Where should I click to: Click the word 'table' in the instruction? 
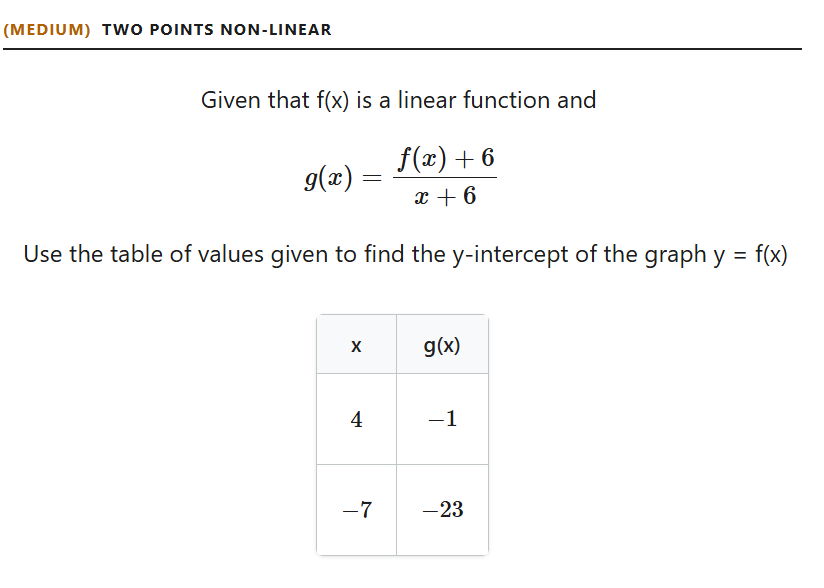pyautogui.click(x=136, y=254)
